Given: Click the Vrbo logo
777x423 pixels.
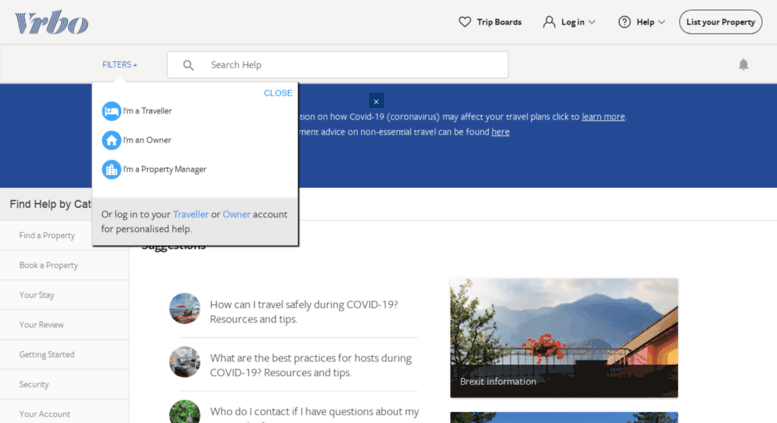Looking at the screenshot, I should coord(52,22).
